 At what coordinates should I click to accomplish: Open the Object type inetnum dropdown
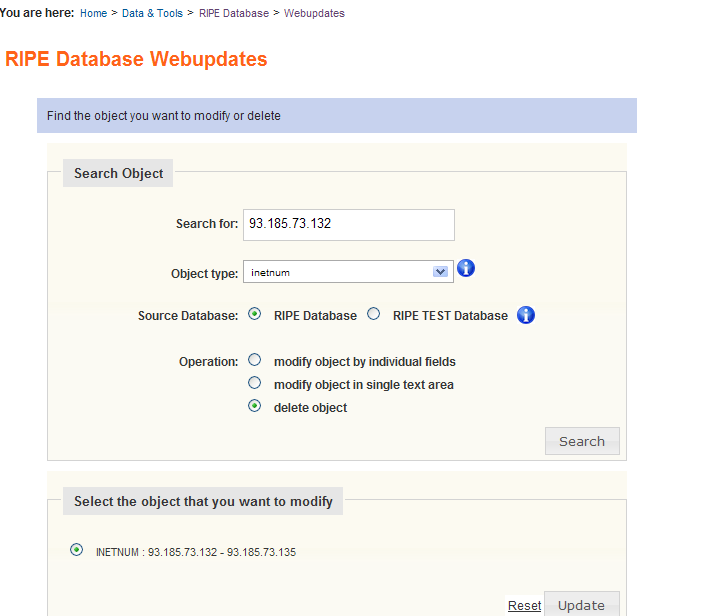coord(348,272)
